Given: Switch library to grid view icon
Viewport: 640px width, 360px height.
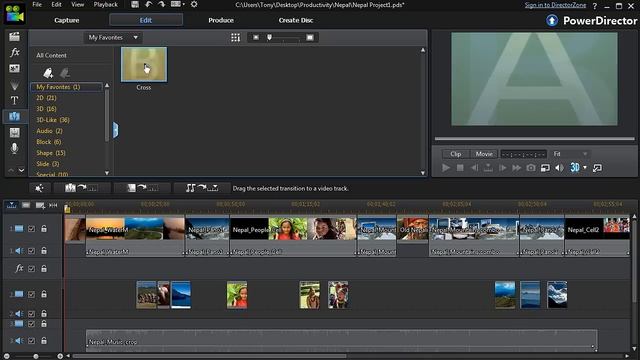Looking at the screenshot, I should coord(236,38).
